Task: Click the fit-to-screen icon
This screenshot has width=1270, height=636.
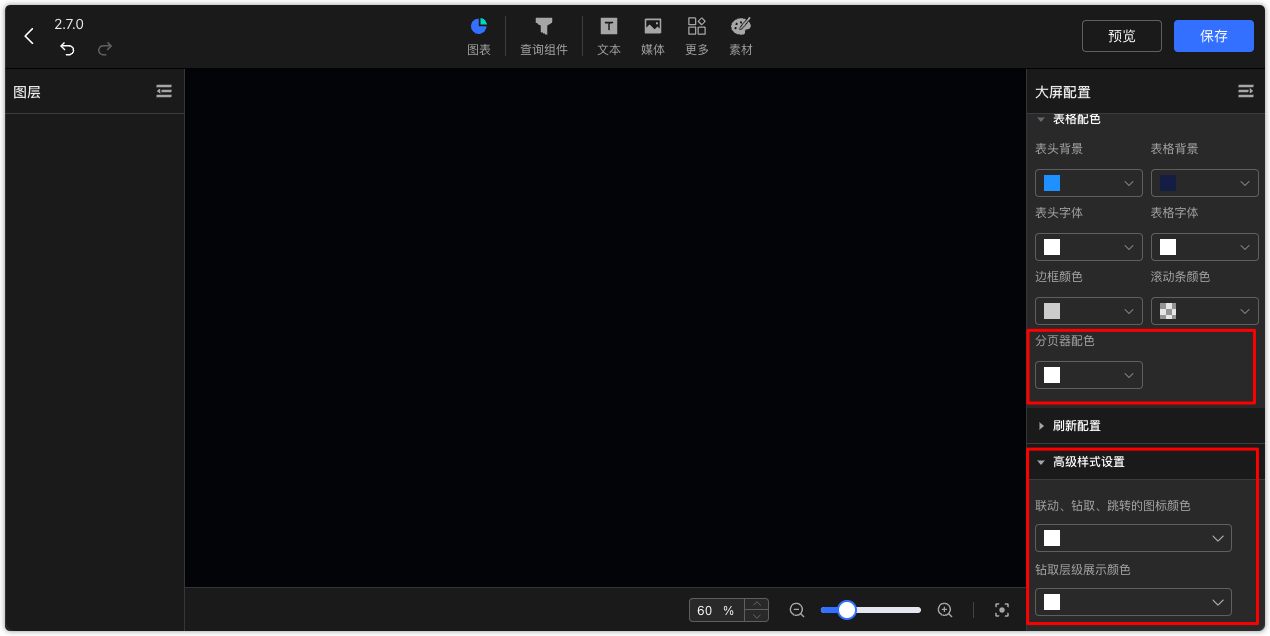Action: [1002, 610]
